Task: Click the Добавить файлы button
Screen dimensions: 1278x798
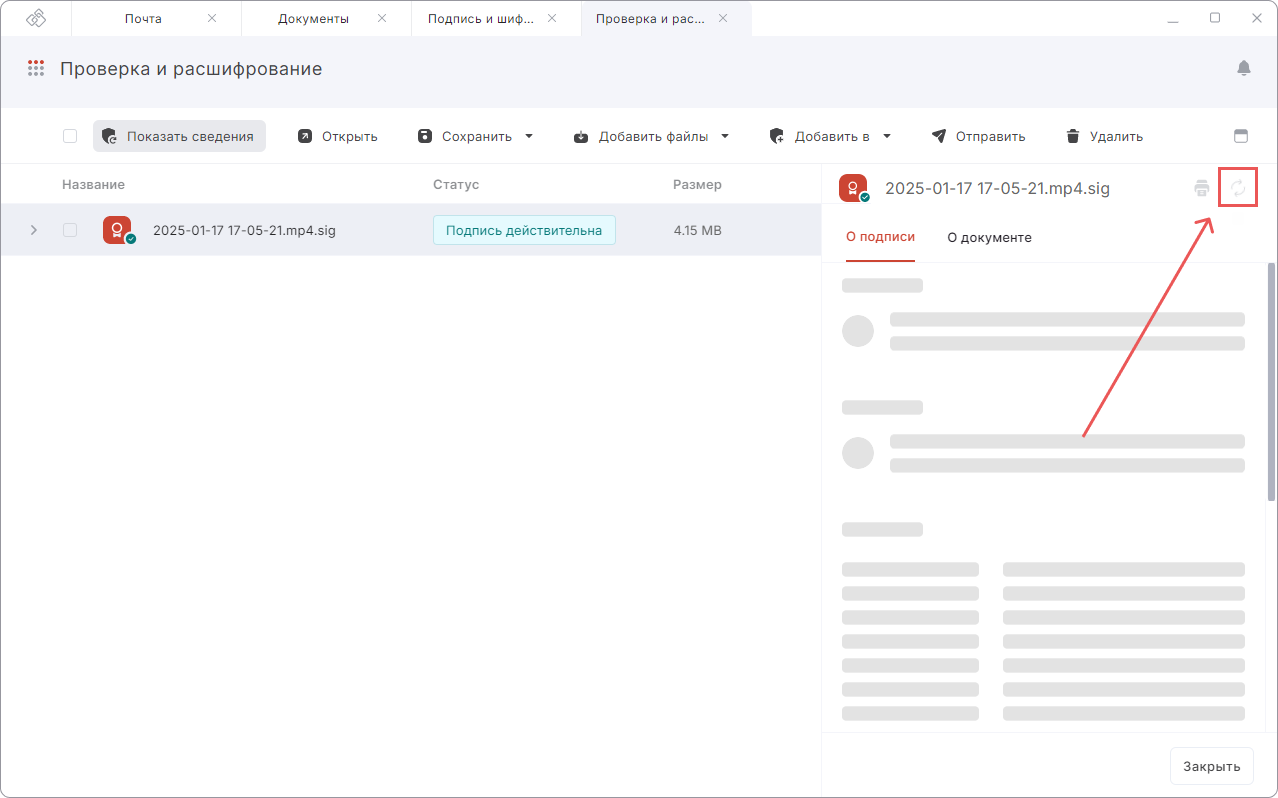Action: (x=641, y=136)
